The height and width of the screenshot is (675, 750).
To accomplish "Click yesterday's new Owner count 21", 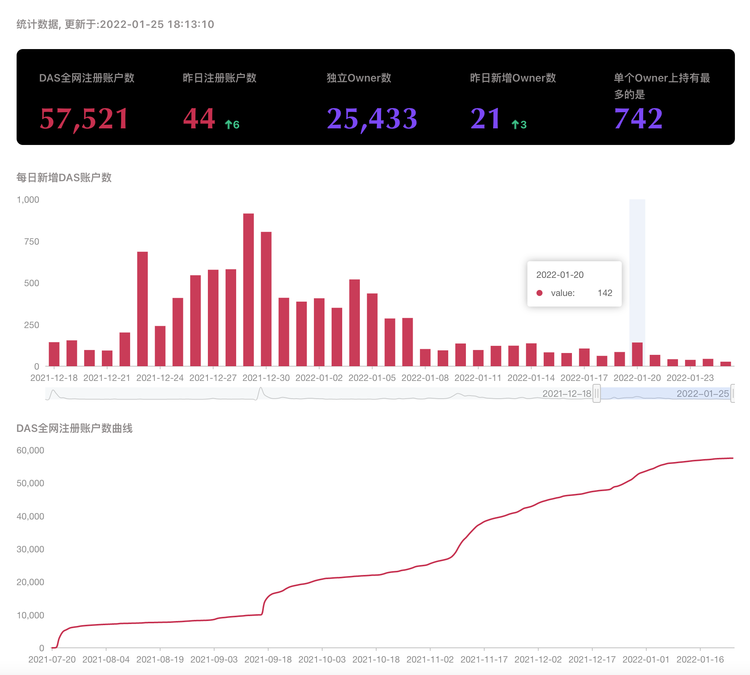I will pos(486,119).
